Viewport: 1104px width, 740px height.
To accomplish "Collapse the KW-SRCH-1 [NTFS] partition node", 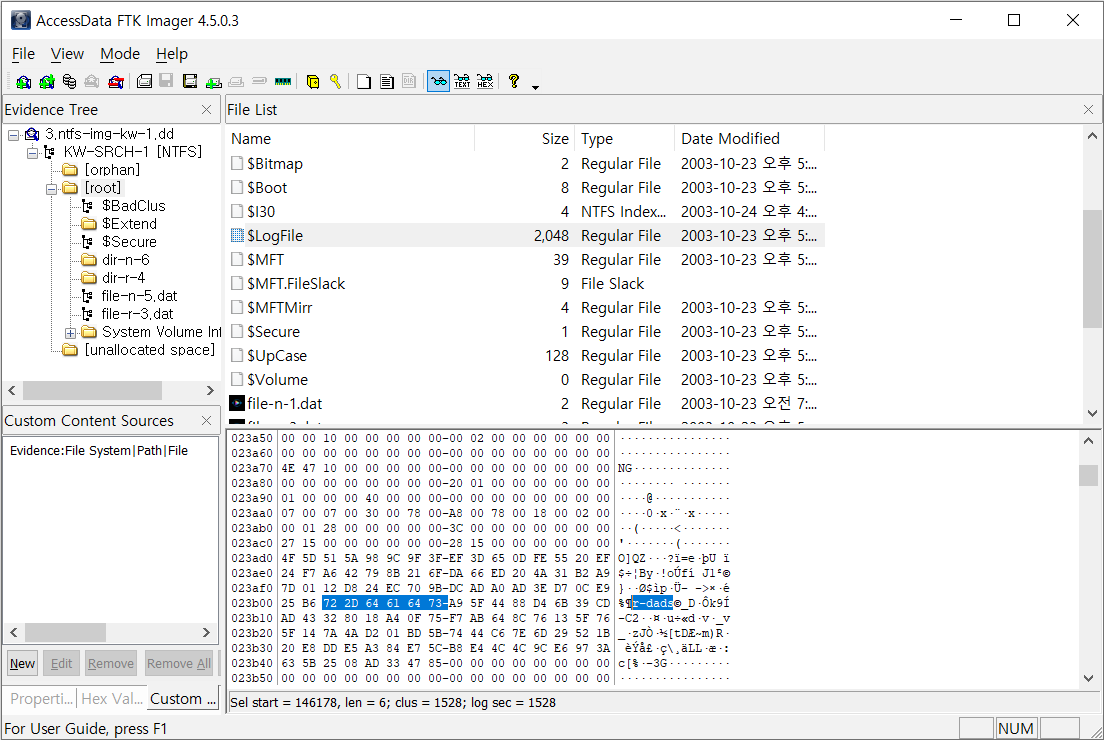I will click(x=32, y=152).
